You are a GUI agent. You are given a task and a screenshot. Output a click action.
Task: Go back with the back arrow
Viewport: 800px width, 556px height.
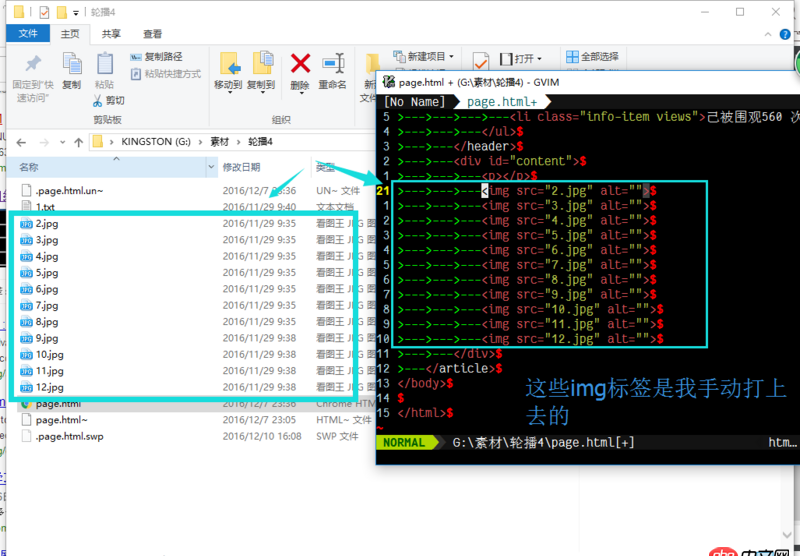(x=21, y=142)
